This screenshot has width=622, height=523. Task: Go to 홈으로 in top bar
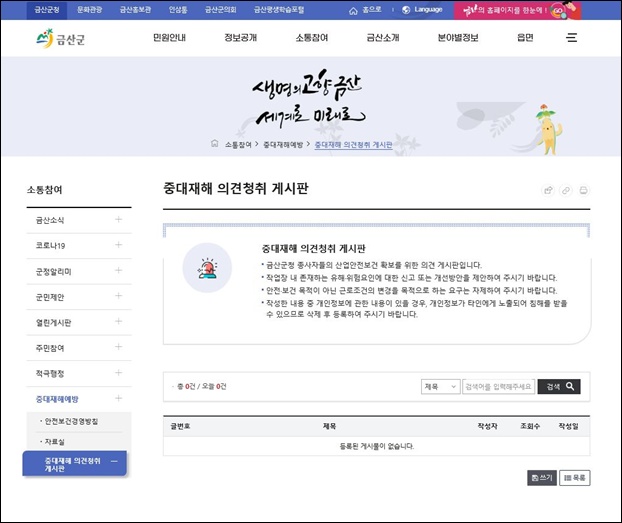coord(365,10)
